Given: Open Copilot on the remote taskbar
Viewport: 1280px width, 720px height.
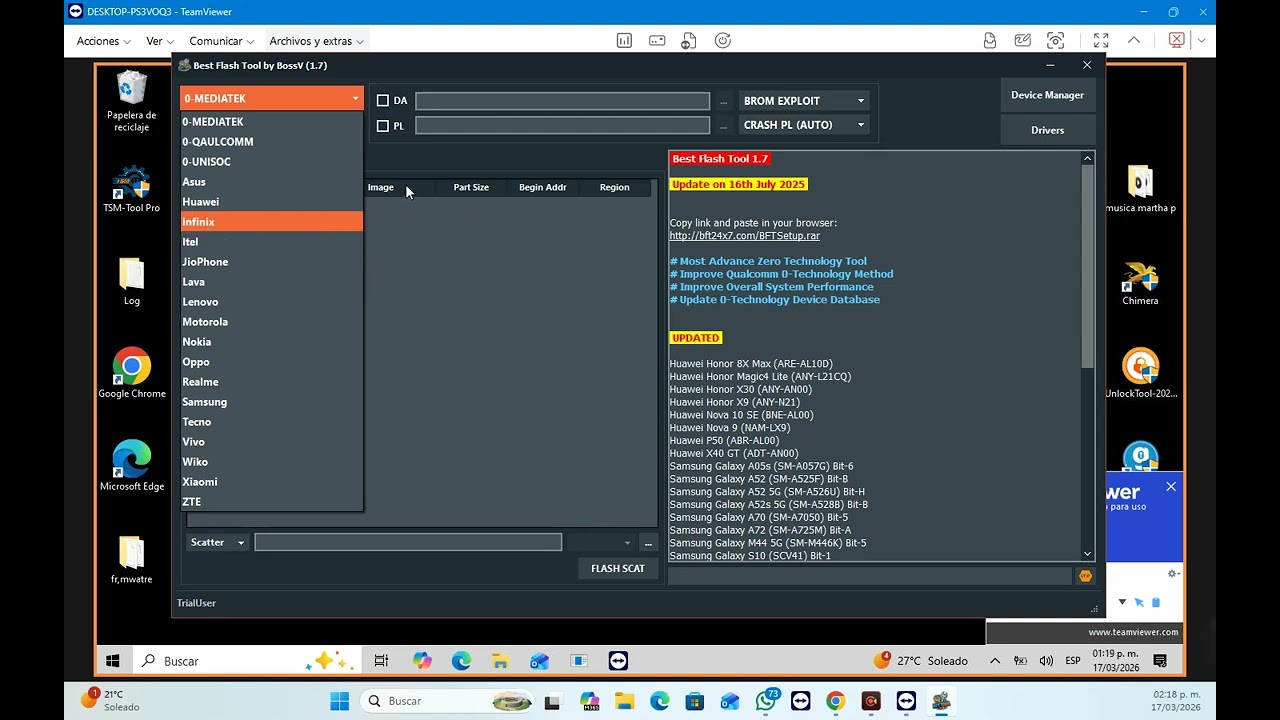Looking at the screenshot, I should pyautogui.click(x=422, y=661).
